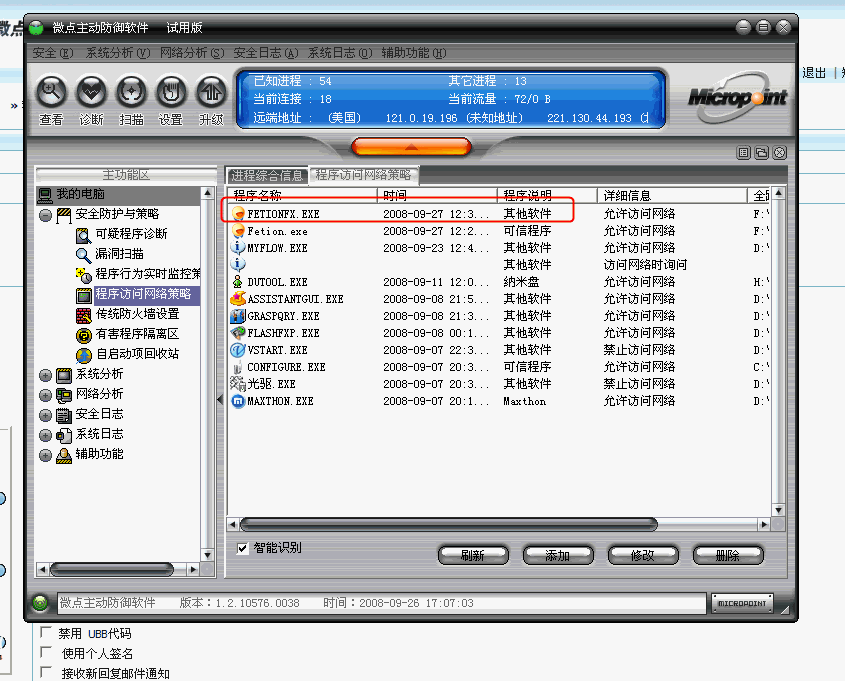Toggle the 智能识别 checkbox
845x681 pixels.
(x=243, y=548)
